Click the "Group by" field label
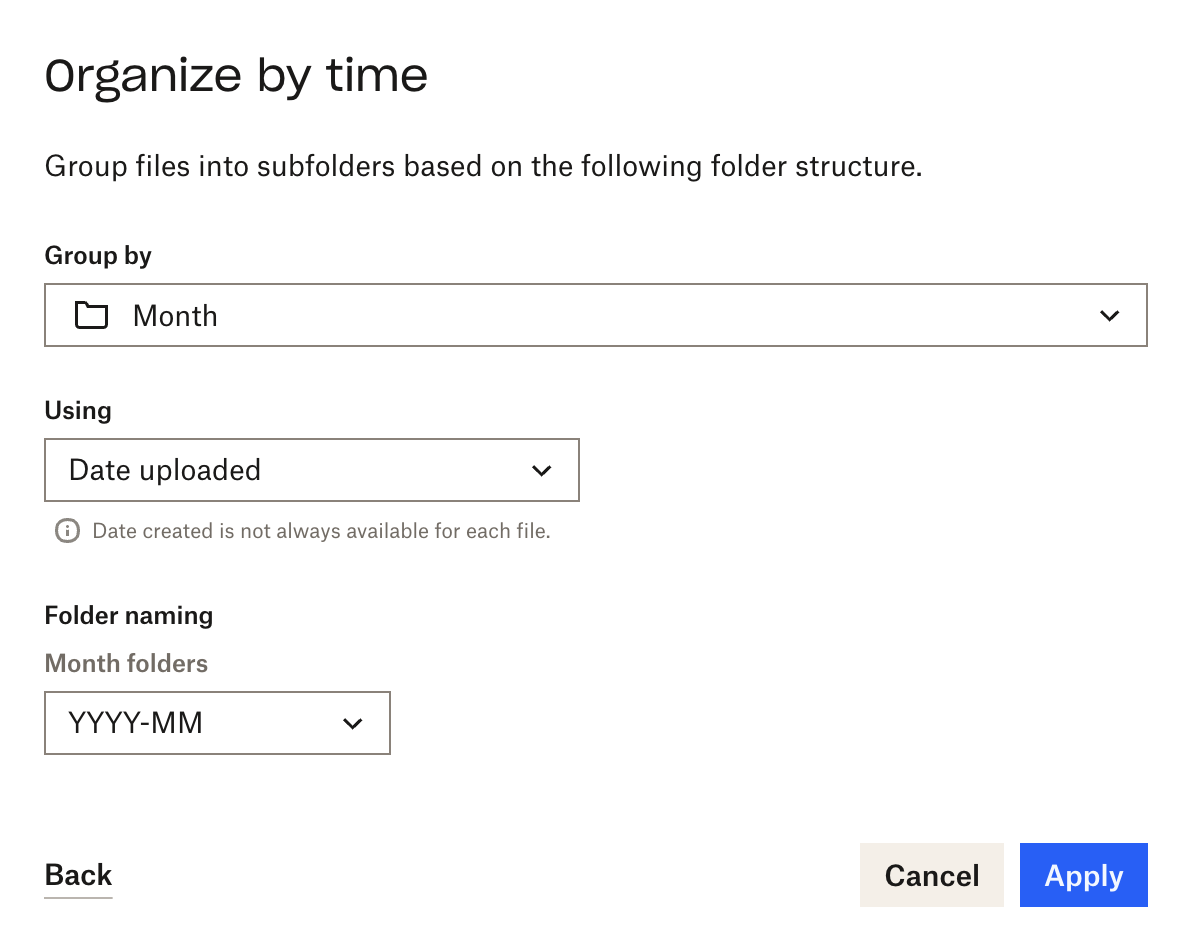Viewport: 1190px width, 946px height. coord(98,256)
